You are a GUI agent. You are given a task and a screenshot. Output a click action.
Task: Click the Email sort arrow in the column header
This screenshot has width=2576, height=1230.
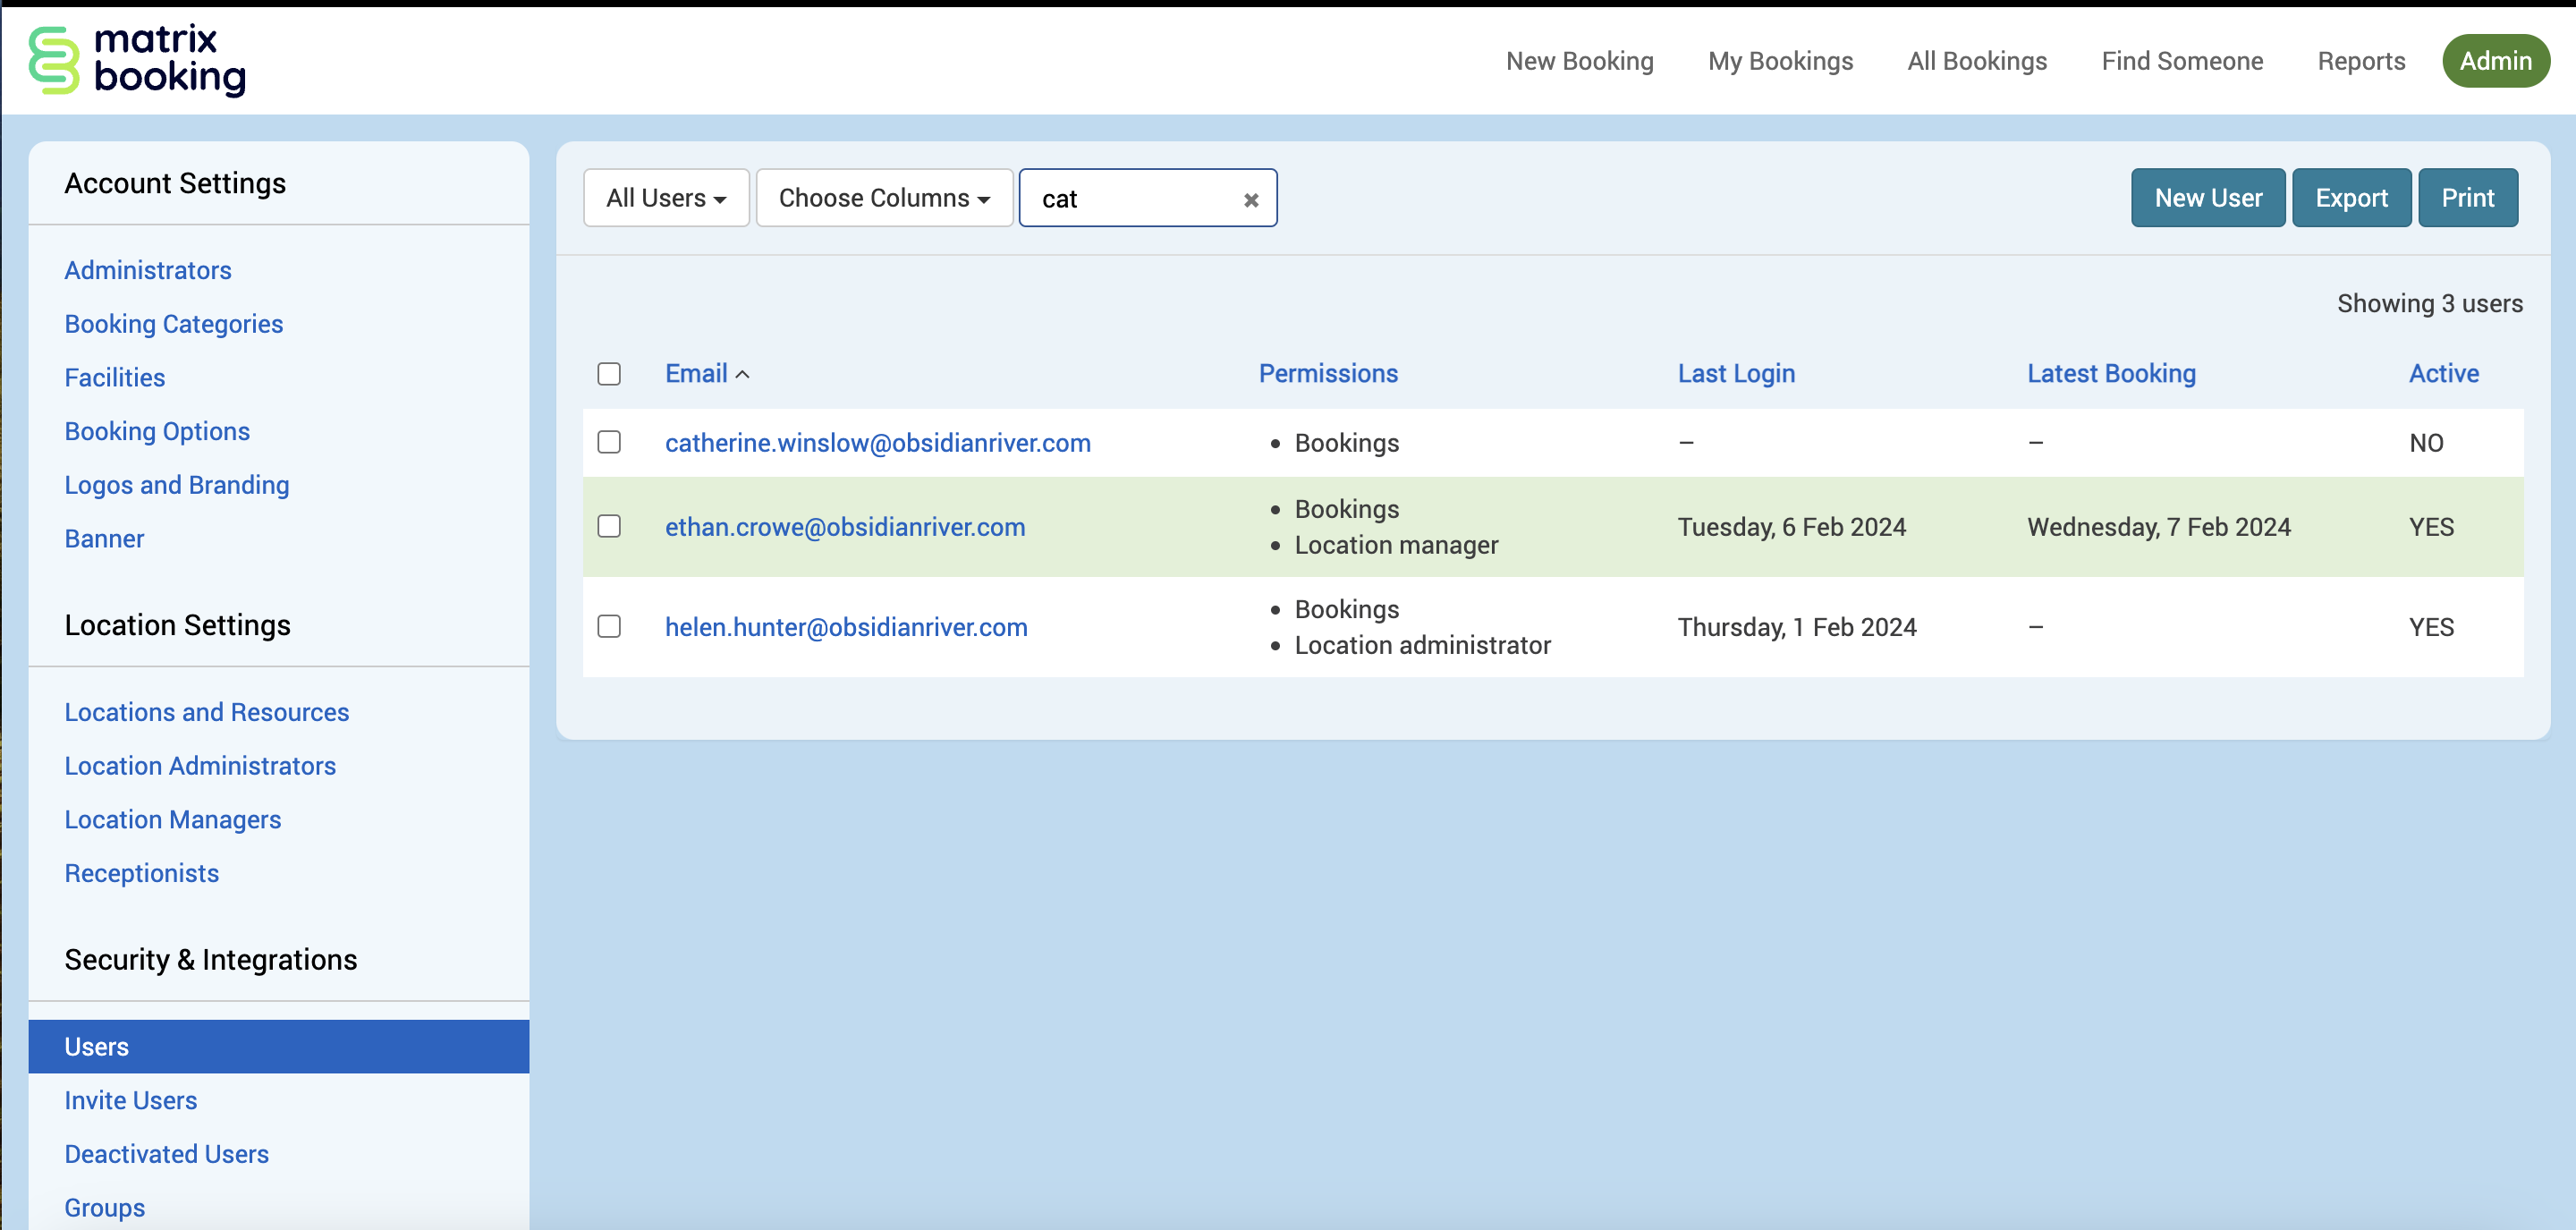[743, 374]
